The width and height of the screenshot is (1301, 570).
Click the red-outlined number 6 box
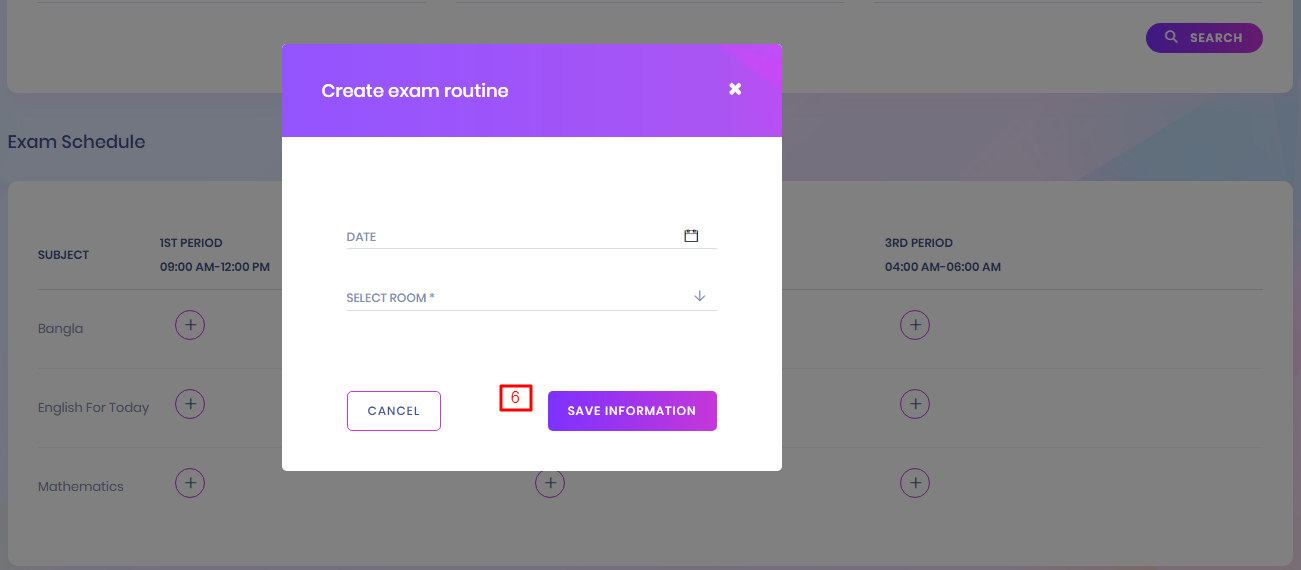click(x=516, y=398)
